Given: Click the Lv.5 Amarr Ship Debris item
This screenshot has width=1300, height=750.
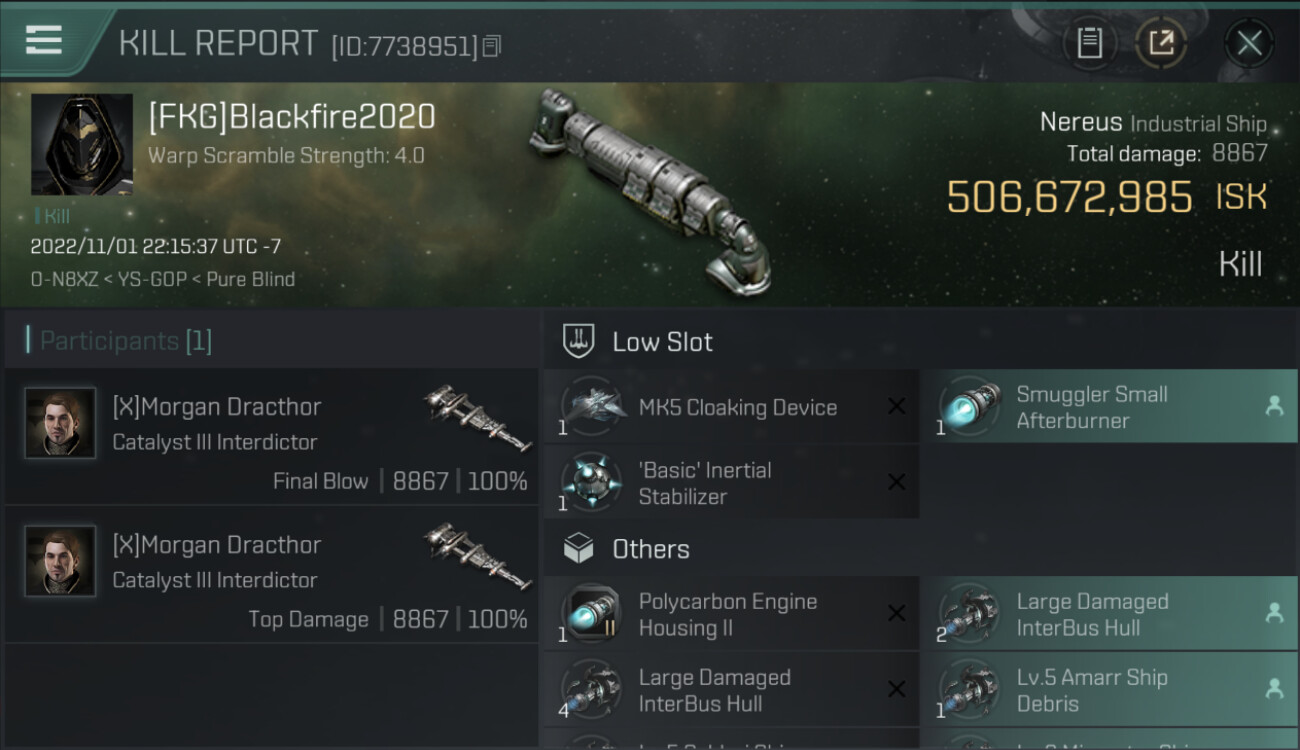Looking at the screenshot, I should coord(1108,690).
